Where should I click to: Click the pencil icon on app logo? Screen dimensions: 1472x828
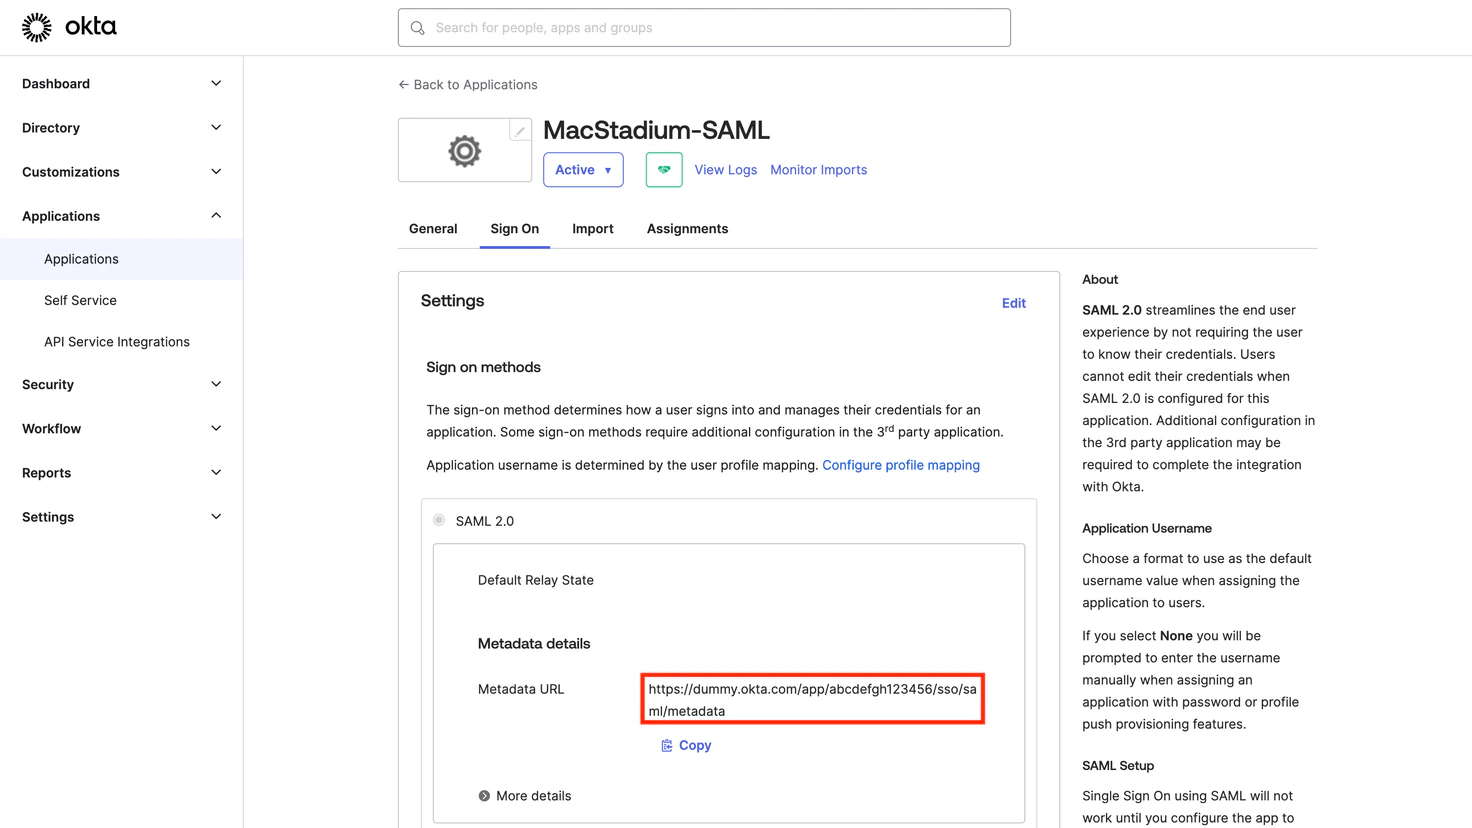pos(520,131)
